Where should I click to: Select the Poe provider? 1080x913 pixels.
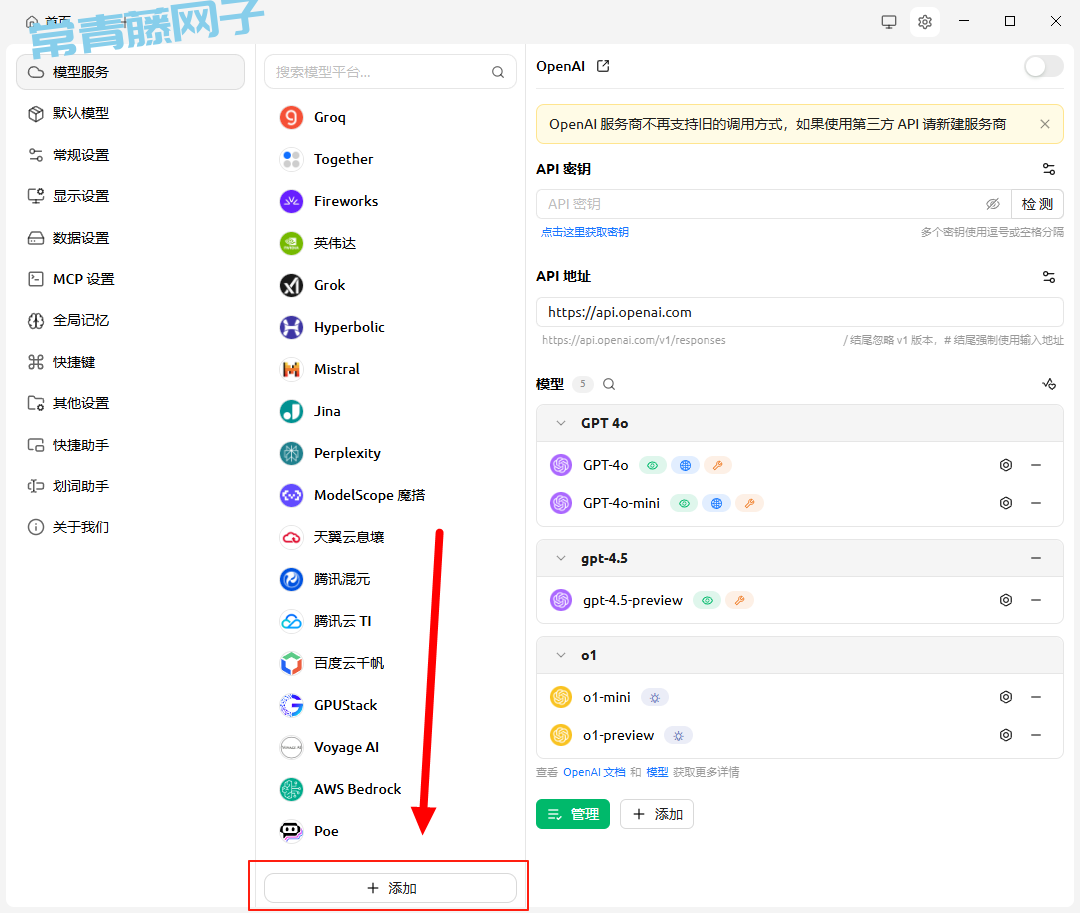click(391, 832)
